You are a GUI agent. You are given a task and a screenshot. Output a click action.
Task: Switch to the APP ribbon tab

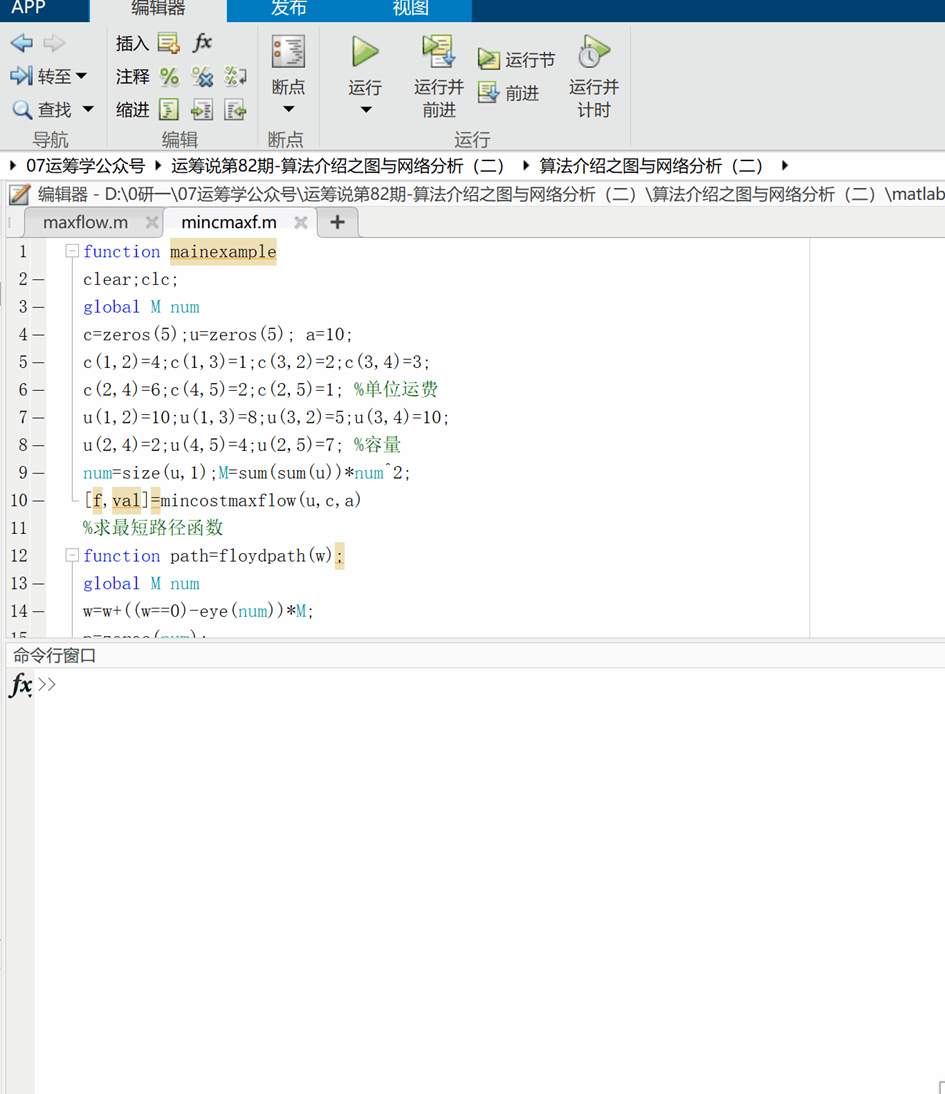pos(29,8)
